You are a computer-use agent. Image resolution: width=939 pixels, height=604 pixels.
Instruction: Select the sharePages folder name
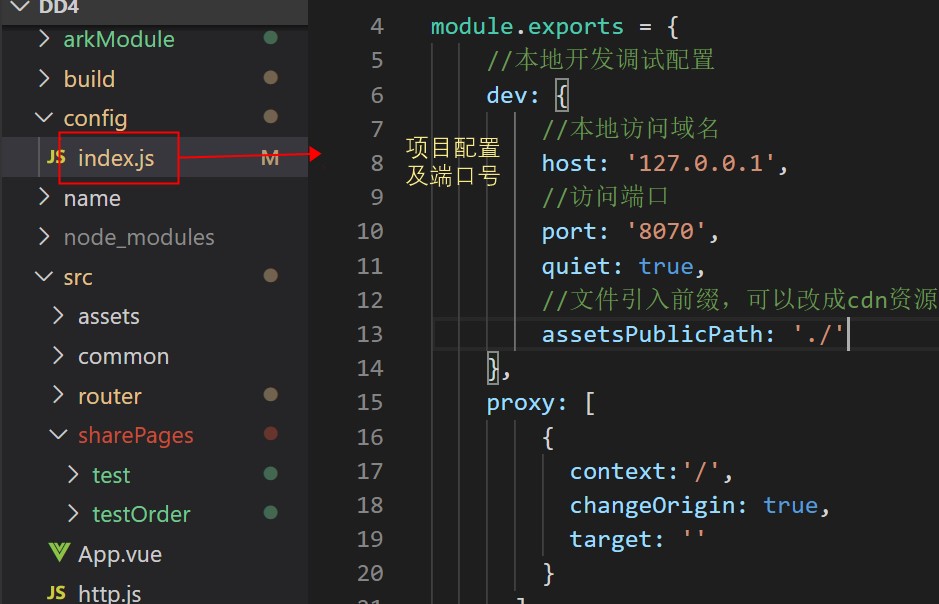click(x=136, y=436)
